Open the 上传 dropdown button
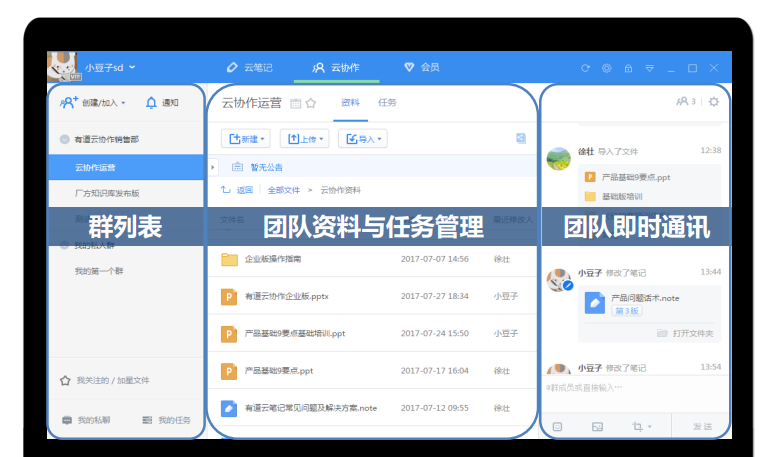Screen dimensions: 773x457 click(305, 139)
